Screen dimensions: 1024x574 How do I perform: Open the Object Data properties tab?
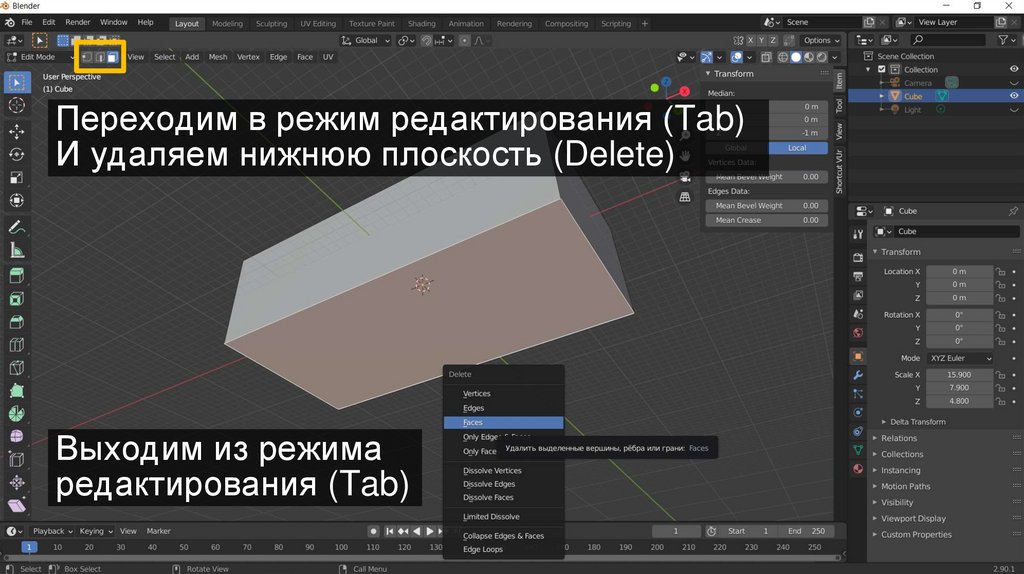858,450
